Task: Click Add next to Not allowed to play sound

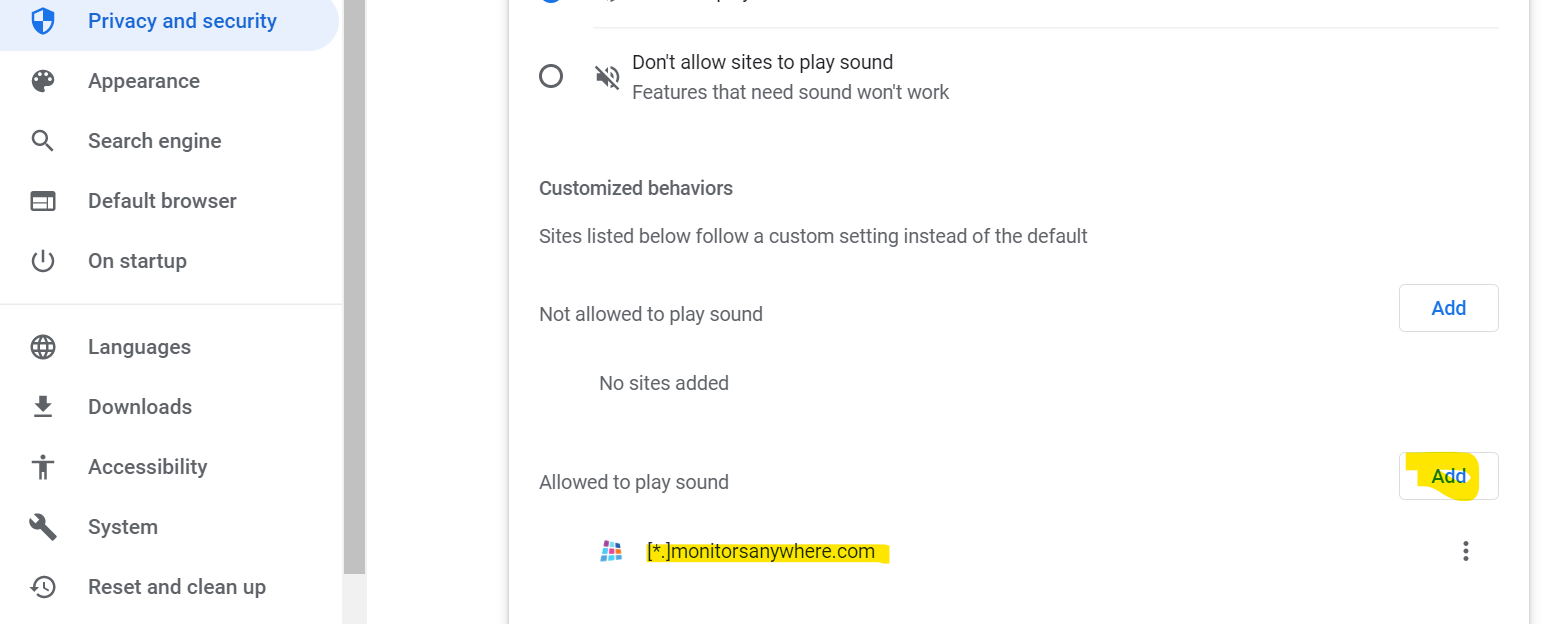Action: [x=1448, y=308]
